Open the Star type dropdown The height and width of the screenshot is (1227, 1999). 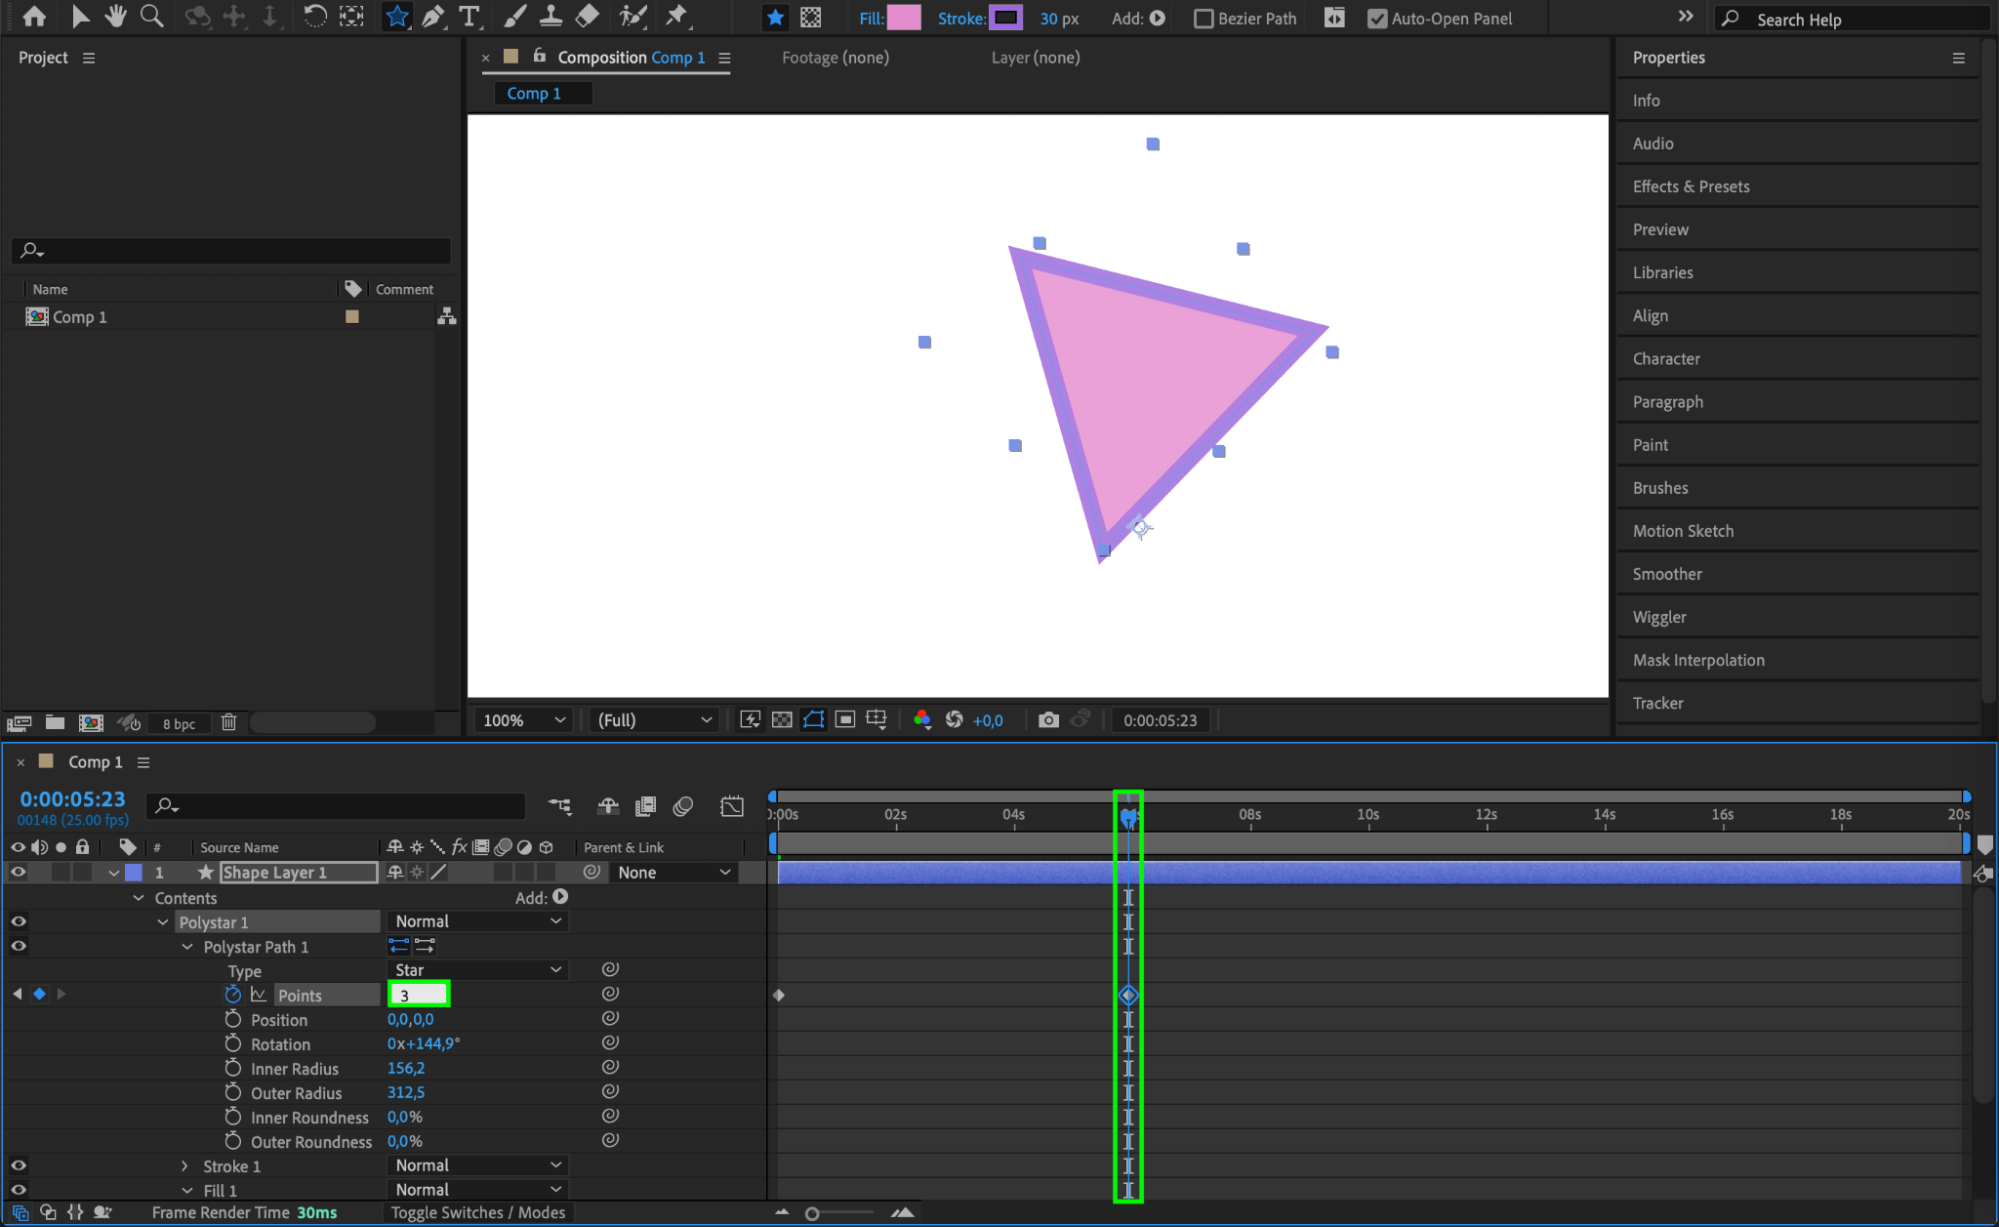click(x=477, y=970)
